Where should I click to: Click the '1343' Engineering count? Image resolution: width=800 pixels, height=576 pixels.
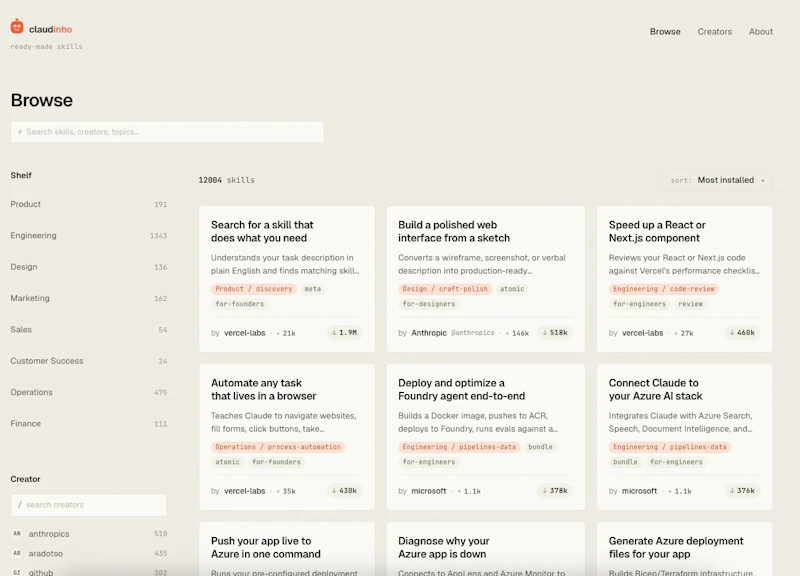point(158,236)
